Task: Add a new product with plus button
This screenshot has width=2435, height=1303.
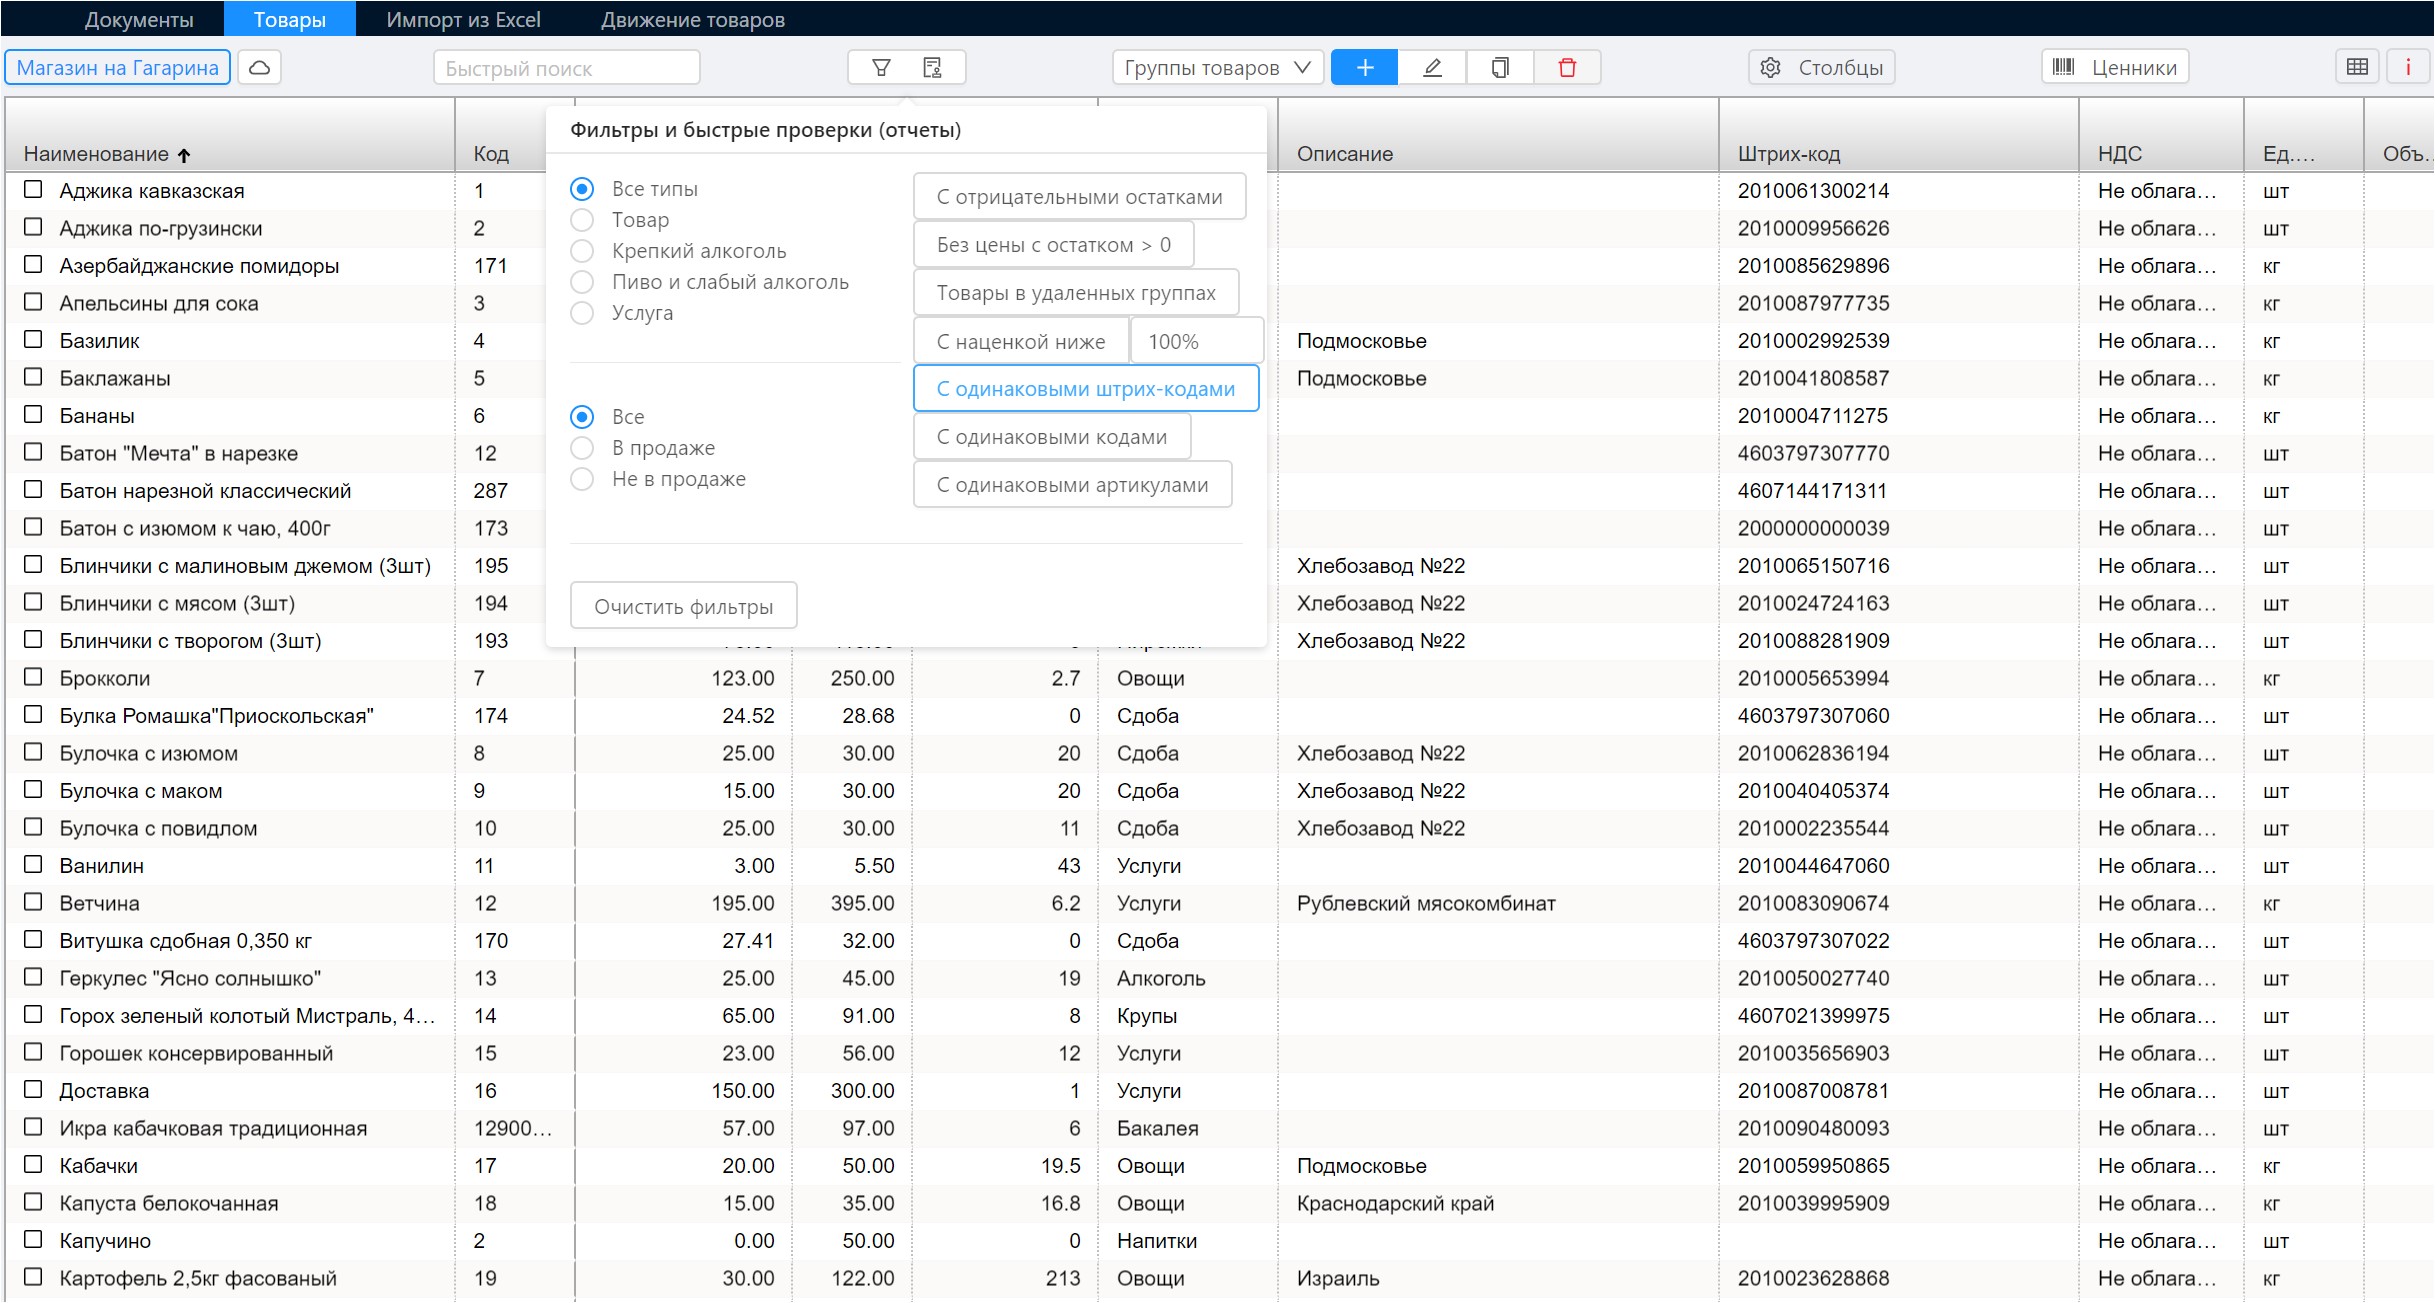Action: 1364,68
